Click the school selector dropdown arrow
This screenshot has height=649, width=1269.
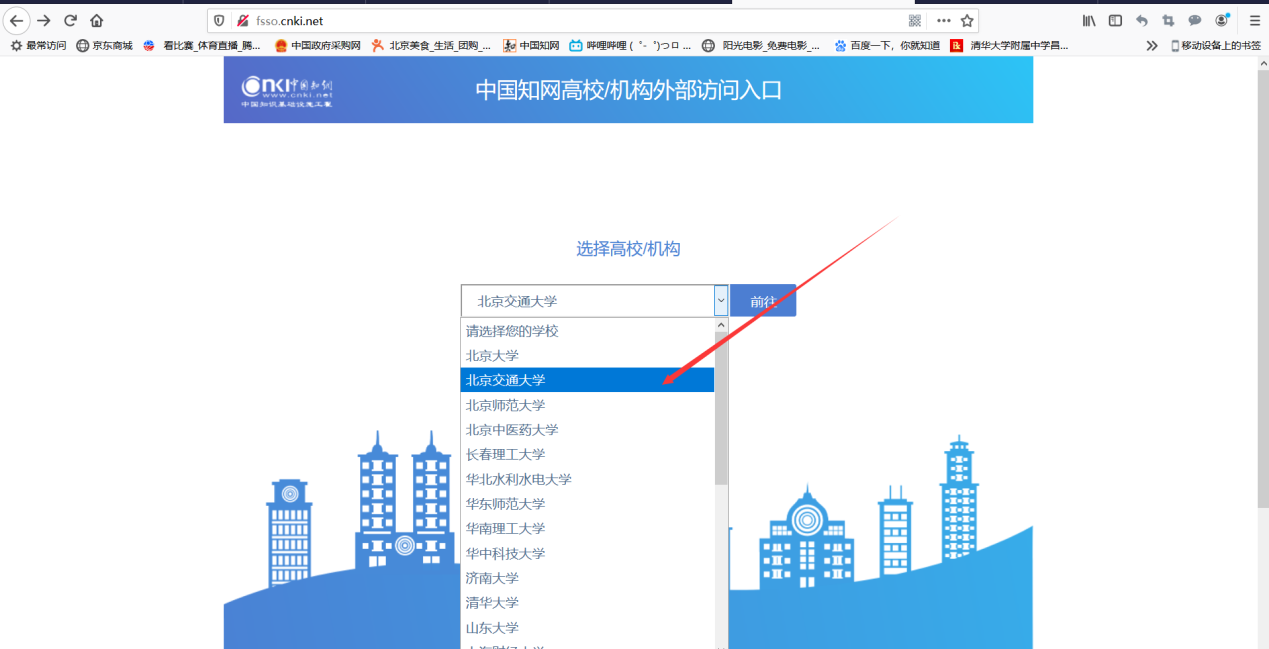coord(720,301)
